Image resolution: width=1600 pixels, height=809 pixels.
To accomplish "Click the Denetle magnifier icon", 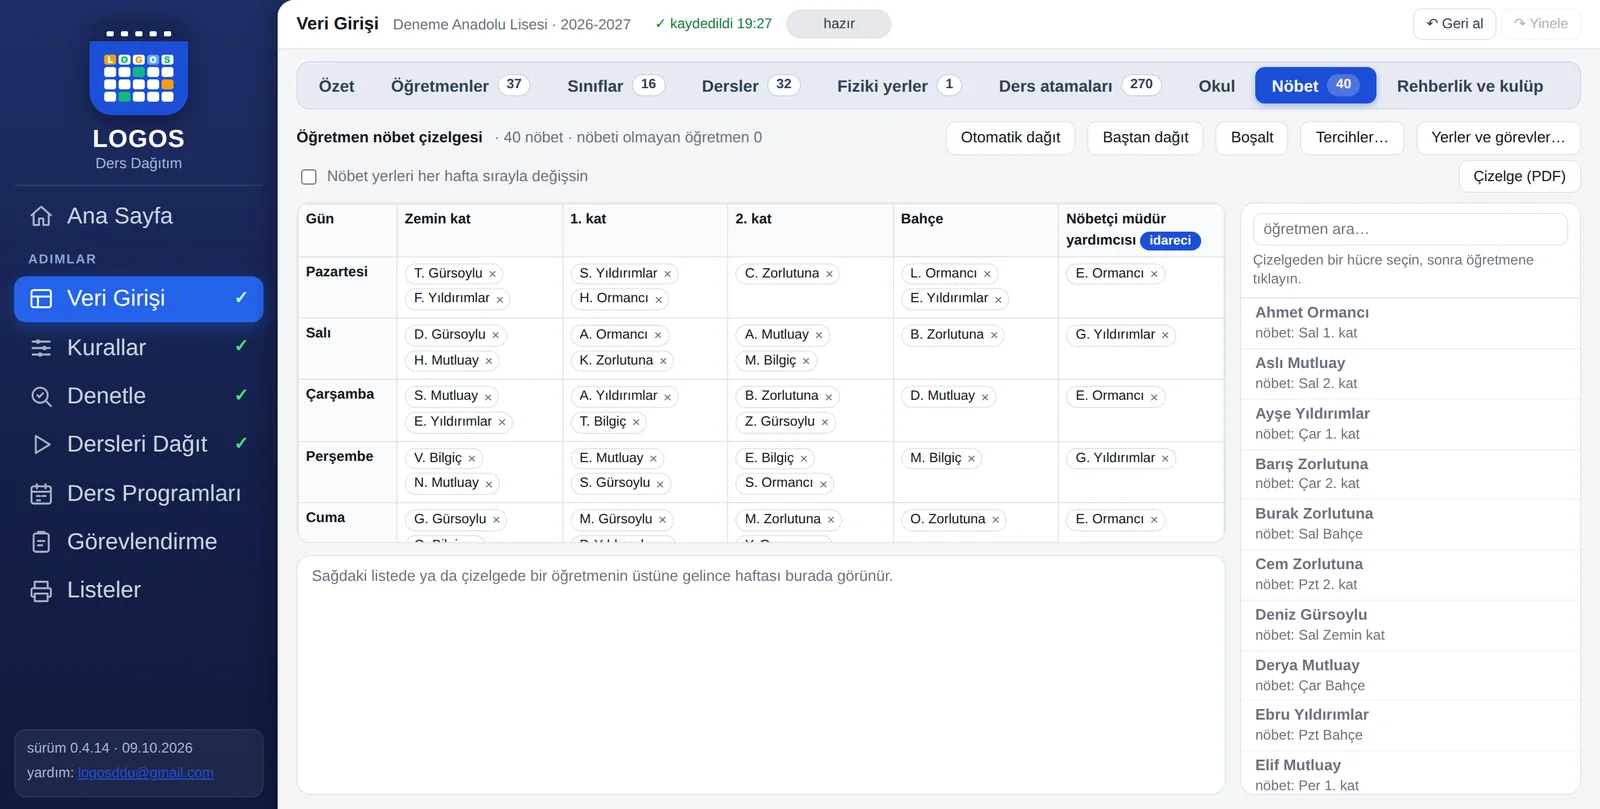I will click(41, 396).
